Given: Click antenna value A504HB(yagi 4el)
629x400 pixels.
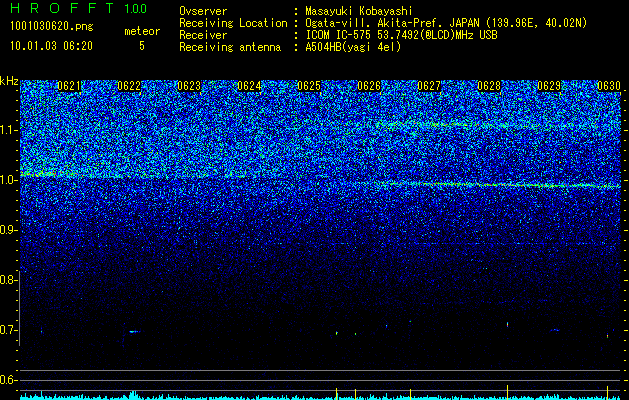Looking at the screenshot, I should pyautogui.click(x=353, y=47).
